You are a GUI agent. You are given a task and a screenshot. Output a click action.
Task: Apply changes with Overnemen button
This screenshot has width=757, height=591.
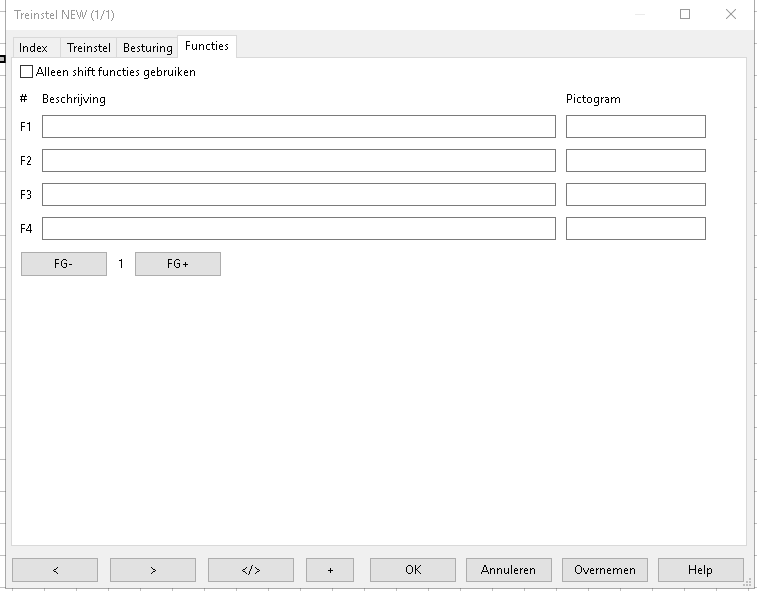click(x=604, y=570)
